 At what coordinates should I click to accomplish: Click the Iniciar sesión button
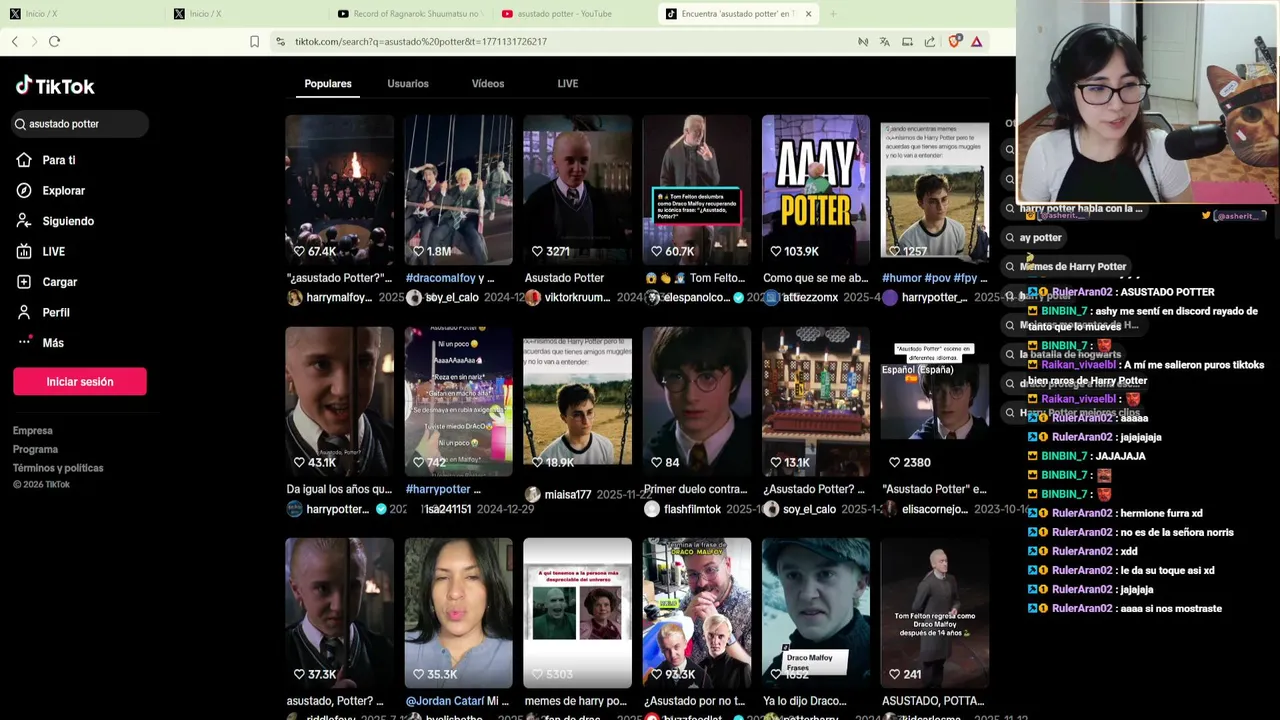pos(80,382)
